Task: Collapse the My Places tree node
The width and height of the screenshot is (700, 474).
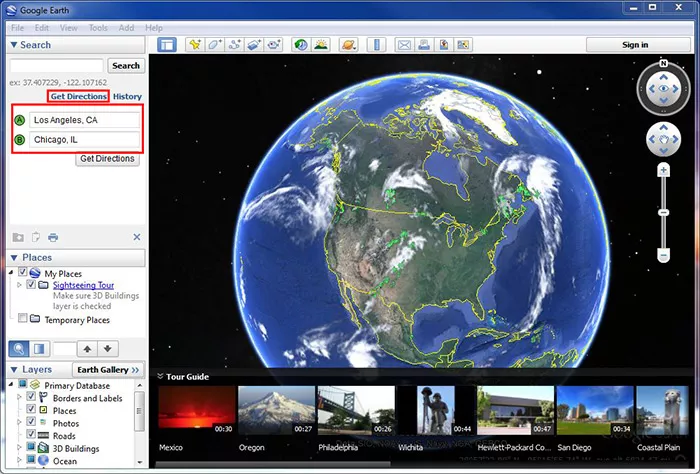Action: (x=11, y=272)
